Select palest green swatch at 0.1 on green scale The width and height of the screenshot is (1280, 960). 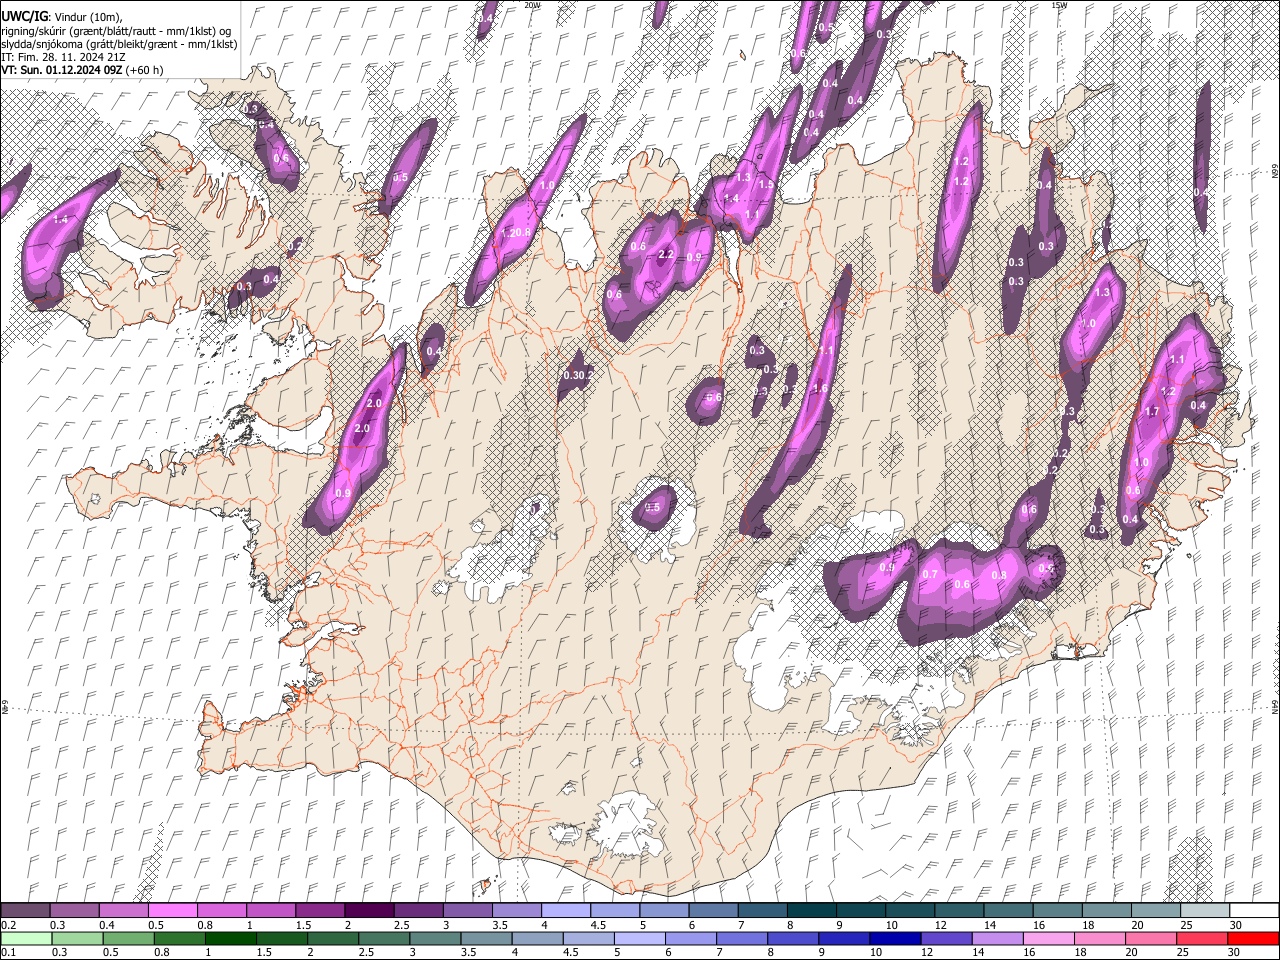25,939
